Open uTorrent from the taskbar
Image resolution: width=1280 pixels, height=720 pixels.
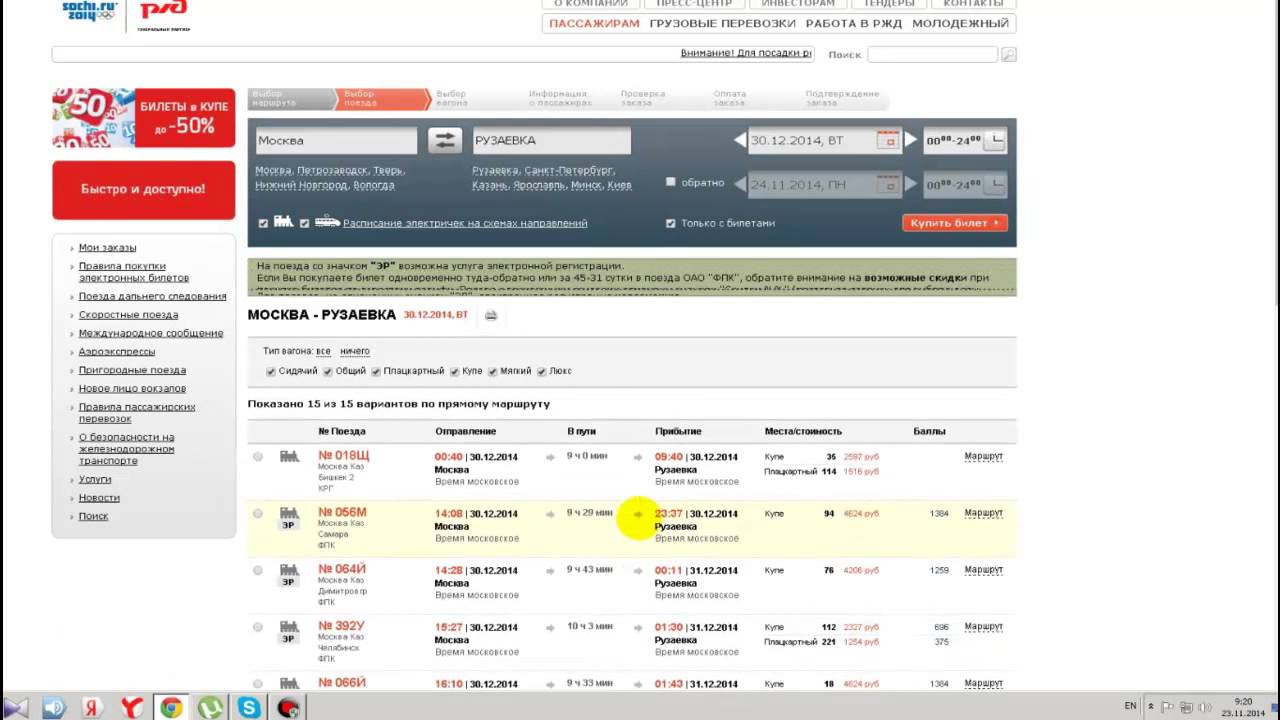210,708
